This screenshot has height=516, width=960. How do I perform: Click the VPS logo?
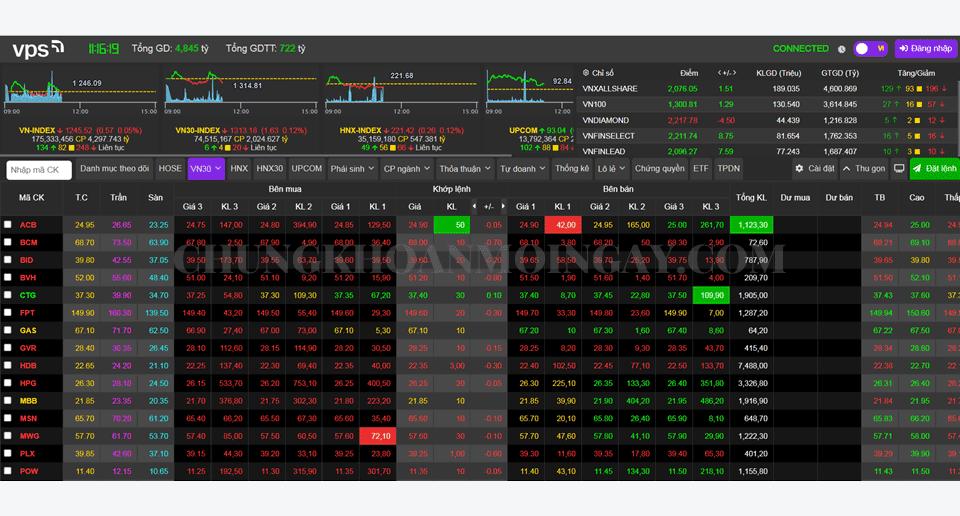[x=38, y=49]
